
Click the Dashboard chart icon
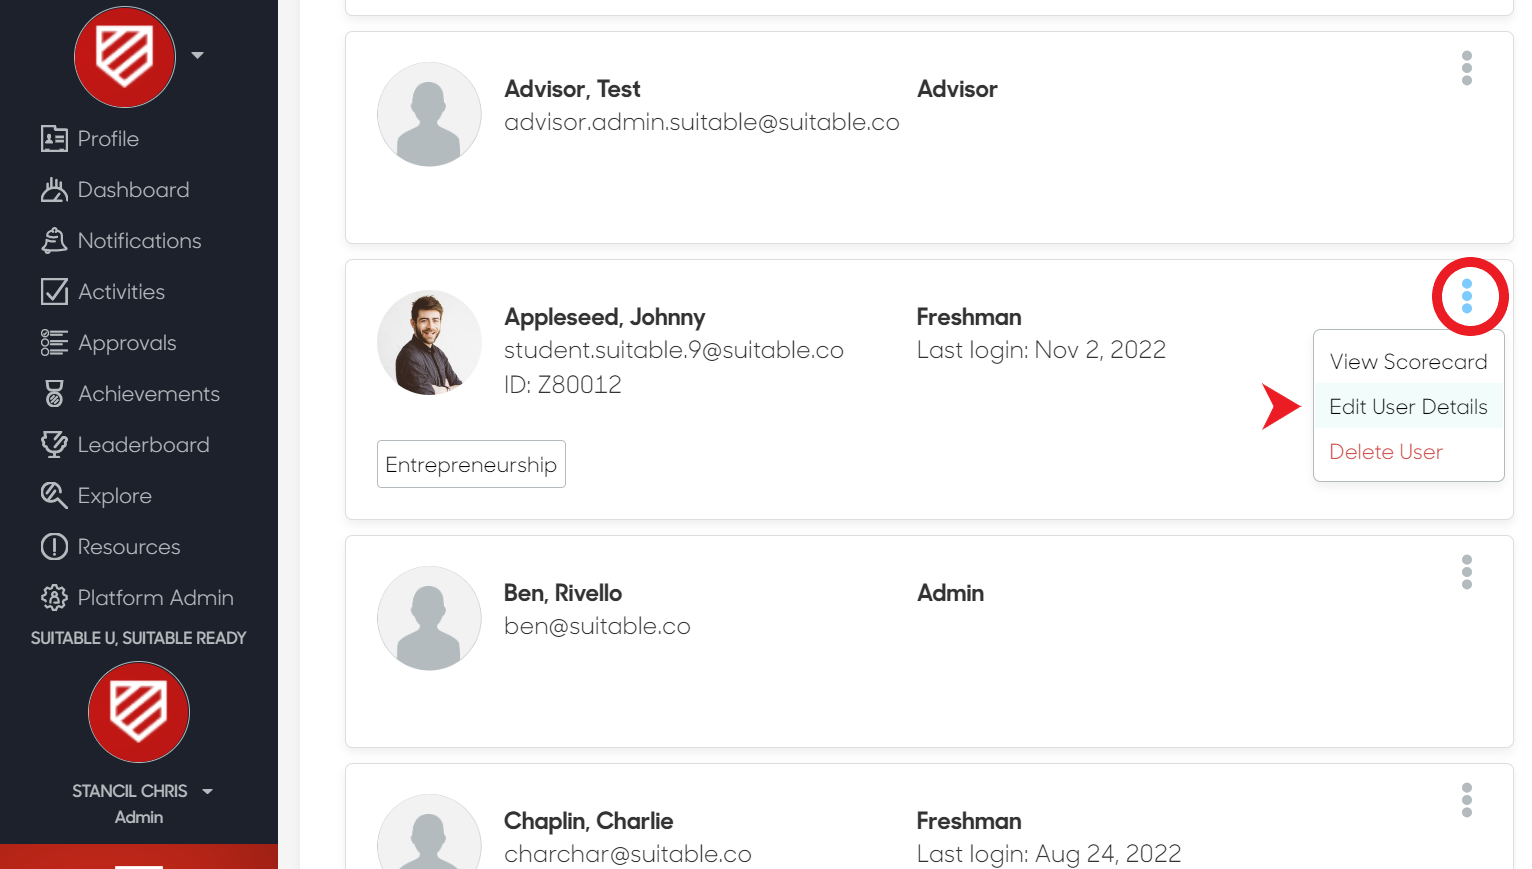point(54,190)
